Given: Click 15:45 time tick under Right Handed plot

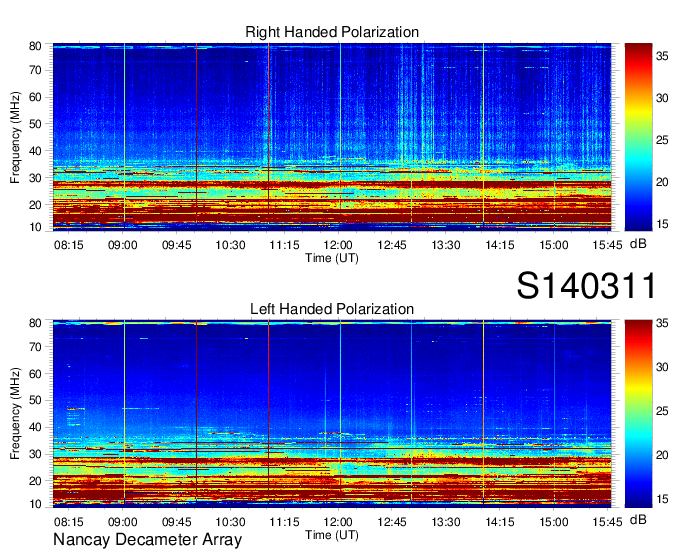Looking at the screenshot, I should tap(608, 245).
